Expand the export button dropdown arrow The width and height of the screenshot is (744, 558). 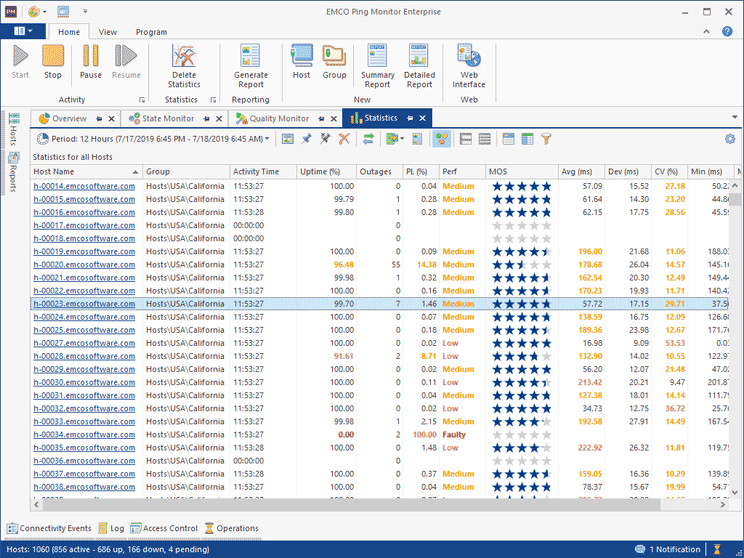pos(402,139)
